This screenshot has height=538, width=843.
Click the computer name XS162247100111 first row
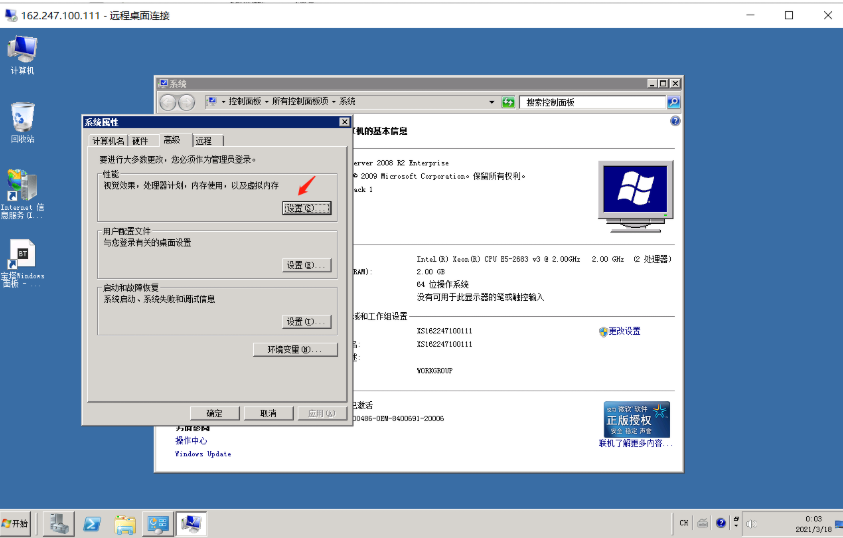click(x=444, y=331)
